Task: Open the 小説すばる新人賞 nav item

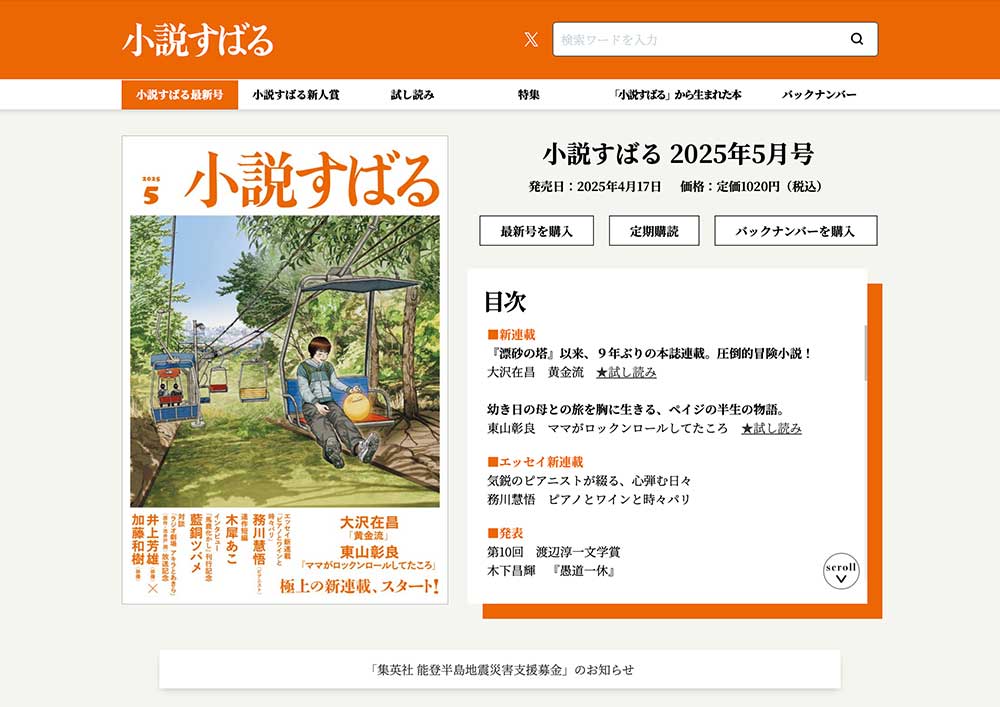Action: [296, 95]
